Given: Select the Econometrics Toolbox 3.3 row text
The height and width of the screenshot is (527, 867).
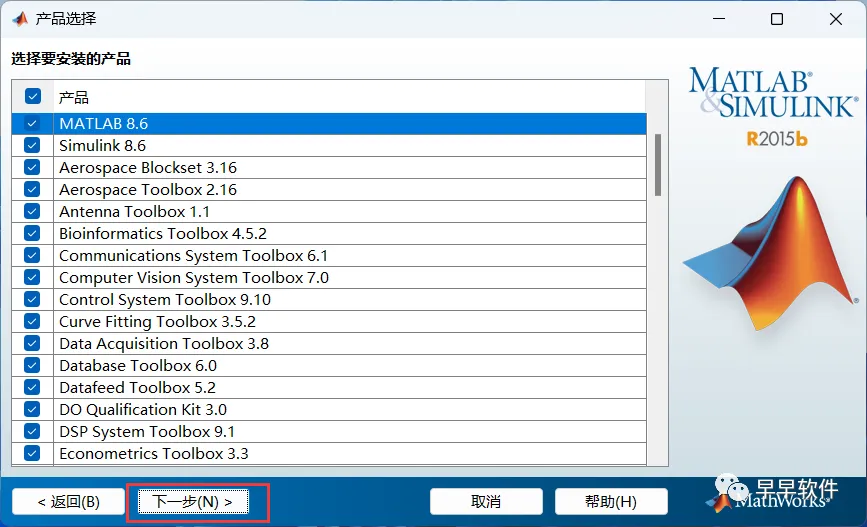Looking at the screenshot, I should pyautogui.click(x=154, y=453).
